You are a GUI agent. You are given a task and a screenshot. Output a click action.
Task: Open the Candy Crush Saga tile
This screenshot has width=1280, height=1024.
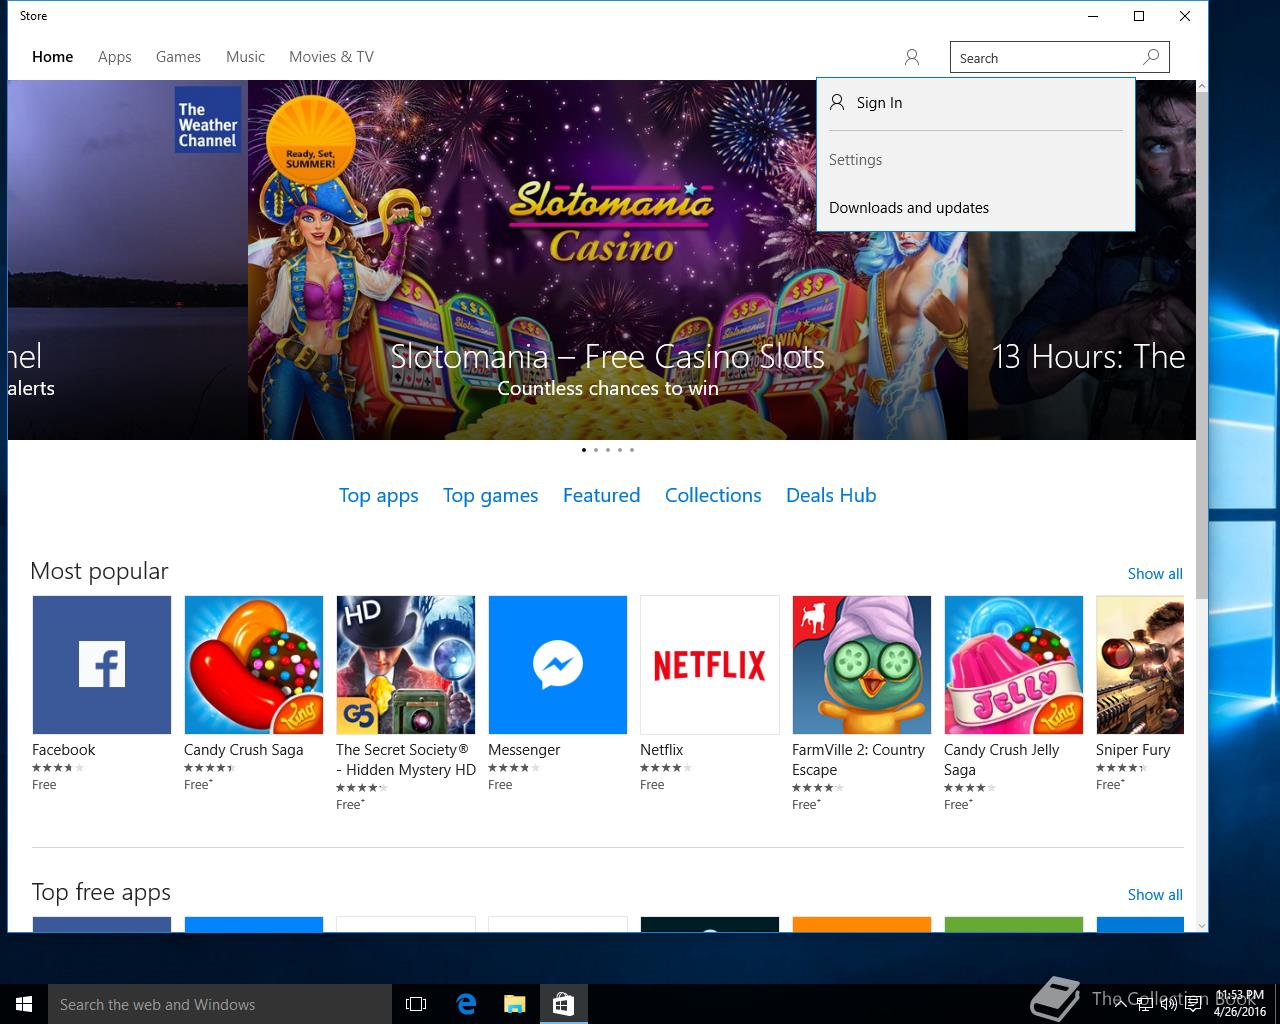coord(254,665)
